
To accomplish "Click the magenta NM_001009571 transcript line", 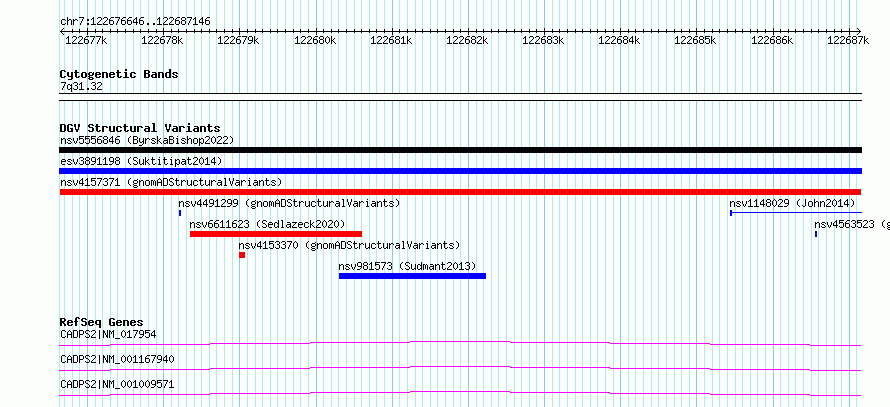I will coord(460,393).
